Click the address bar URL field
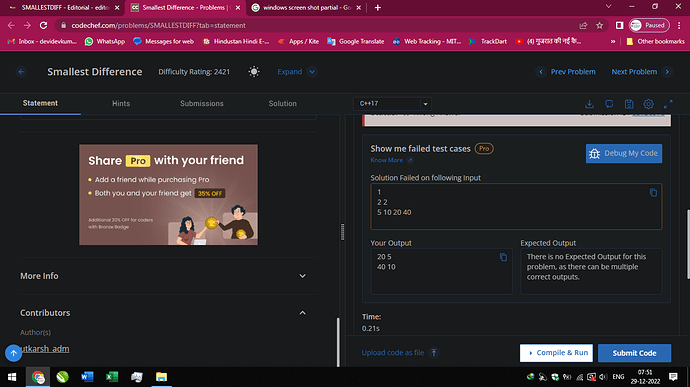Image resolution: width=690 pixels, height=387 pixels. click(x=317, y=26)
